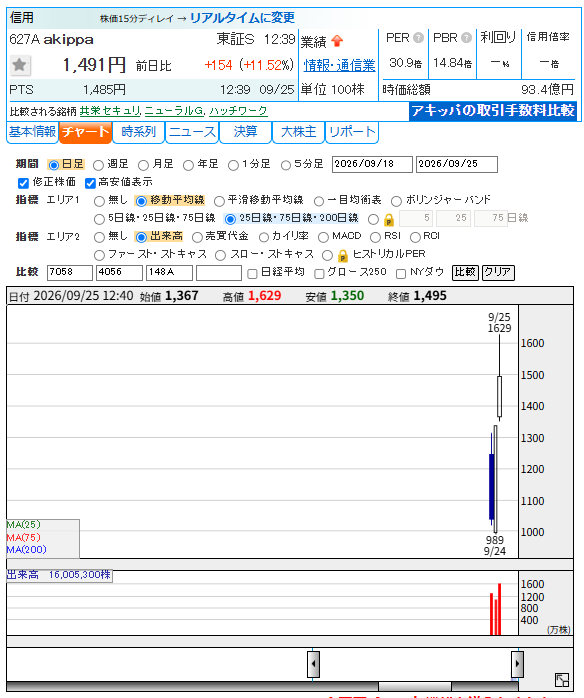Select ボリンジャーバンド indicator radio
Image resolution: width=584 pixels, height=698 pixels.
pos(396,201)
